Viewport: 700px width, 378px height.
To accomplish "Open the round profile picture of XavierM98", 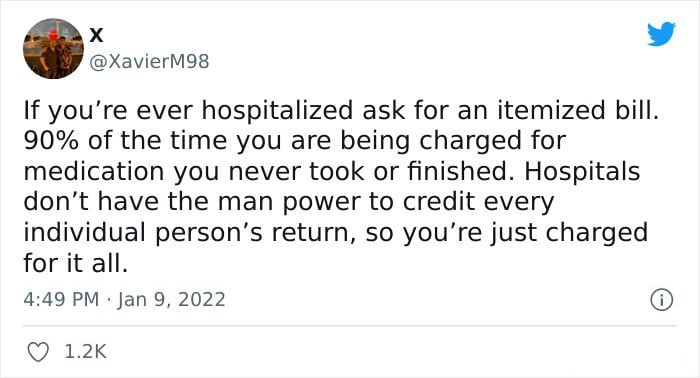I will [x=54, y=49].
